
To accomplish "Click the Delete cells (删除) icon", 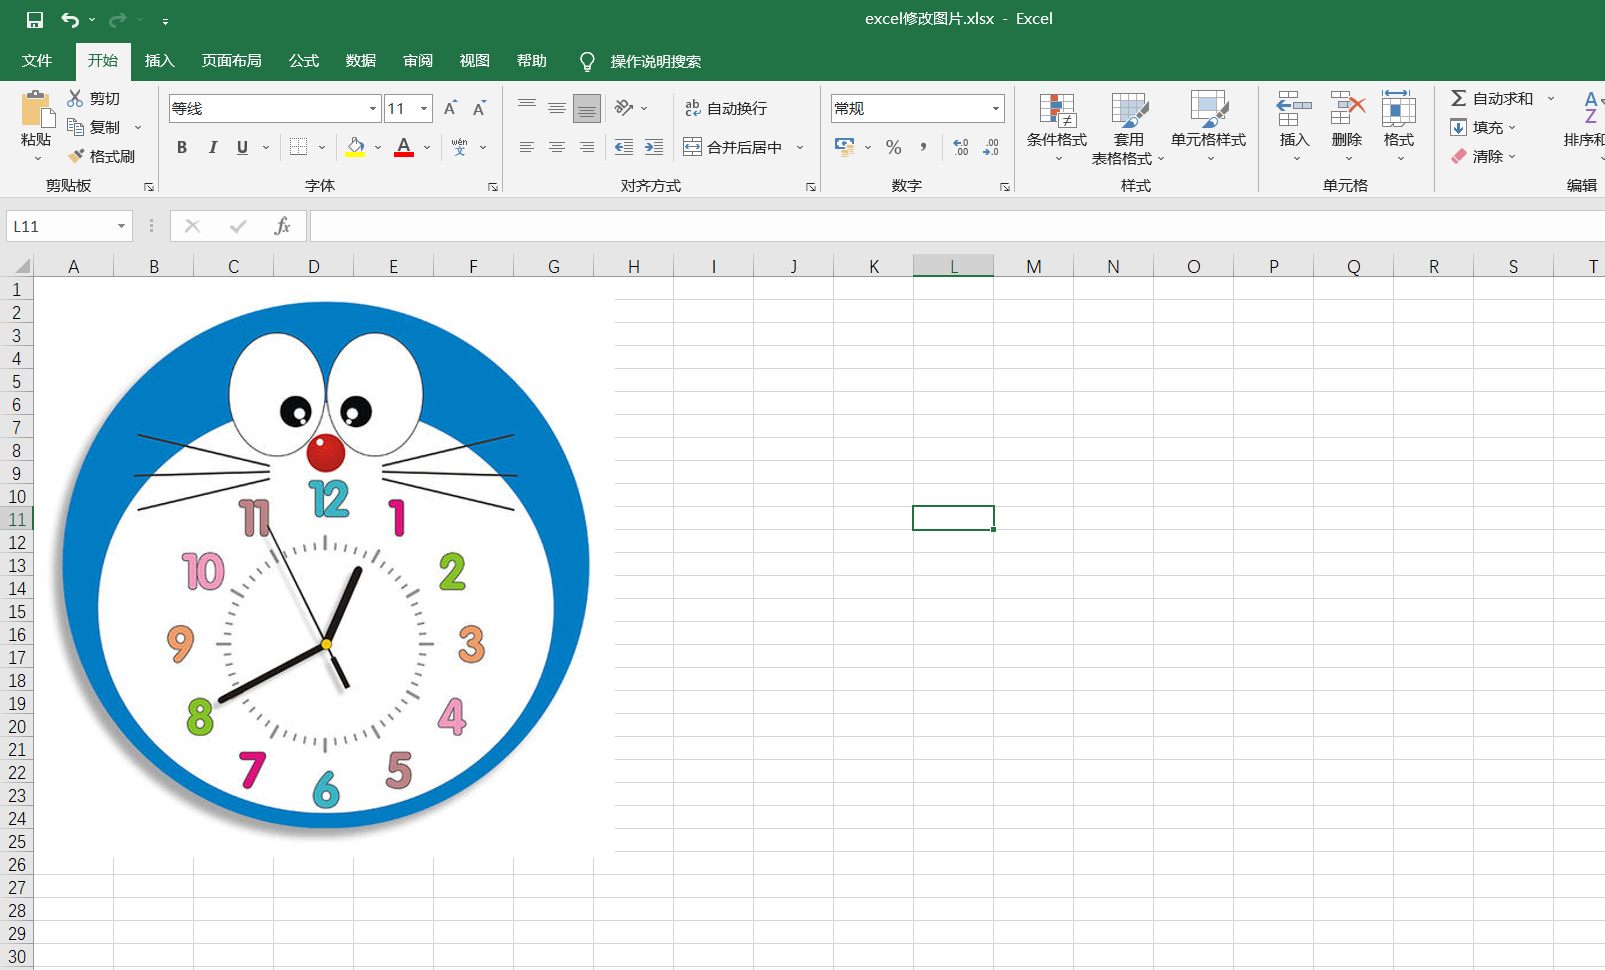I will (1347, 108).
